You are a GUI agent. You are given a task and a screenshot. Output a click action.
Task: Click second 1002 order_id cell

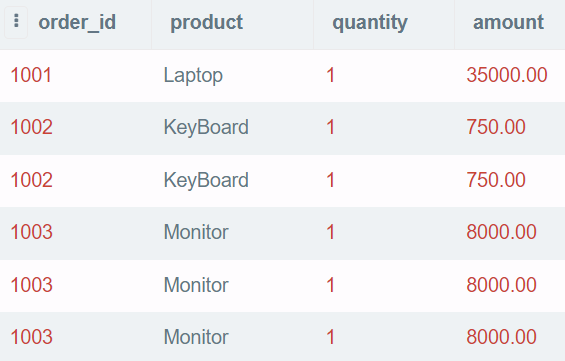click(31, 180)
